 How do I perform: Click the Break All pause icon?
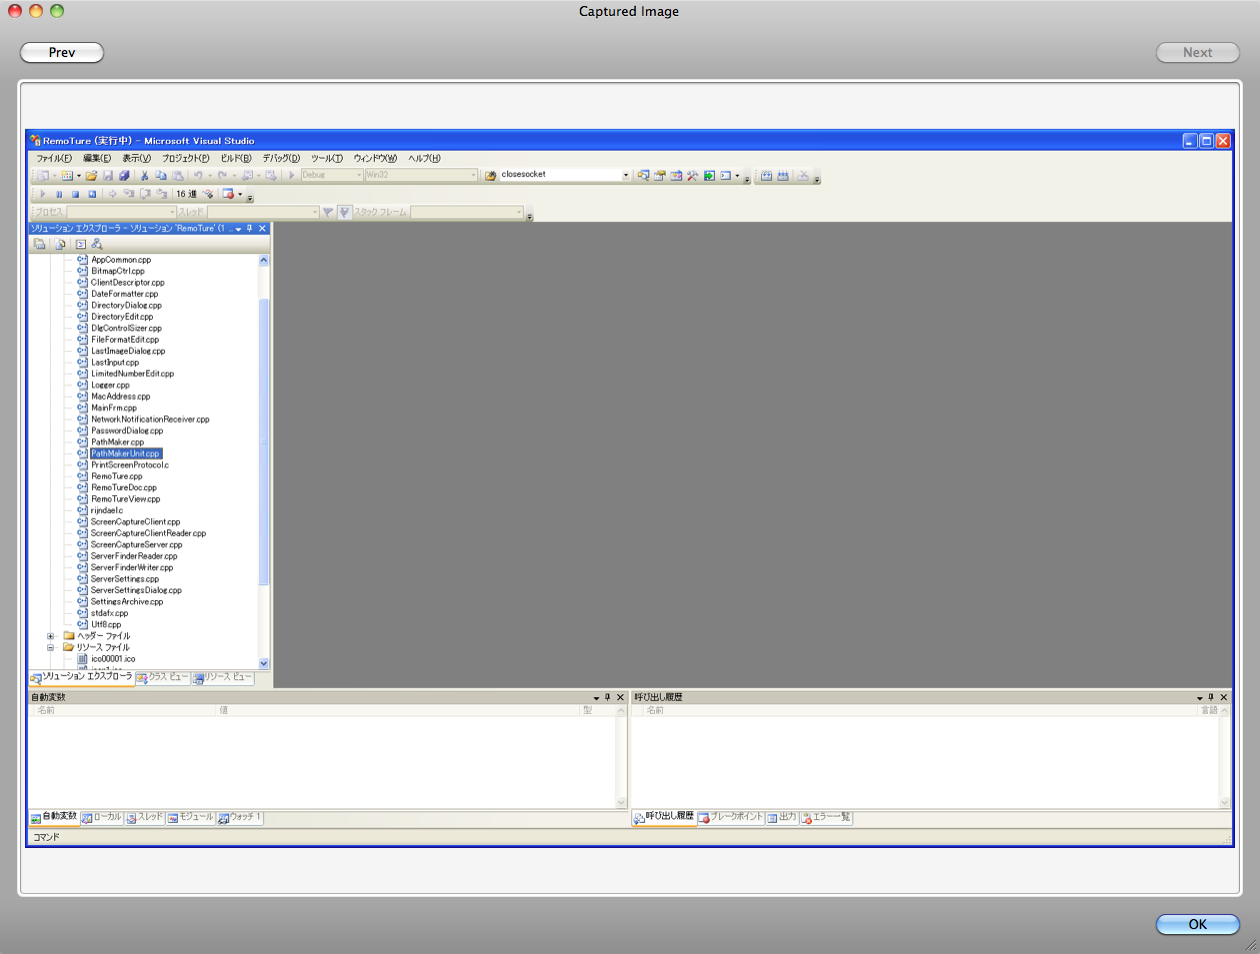59,194
